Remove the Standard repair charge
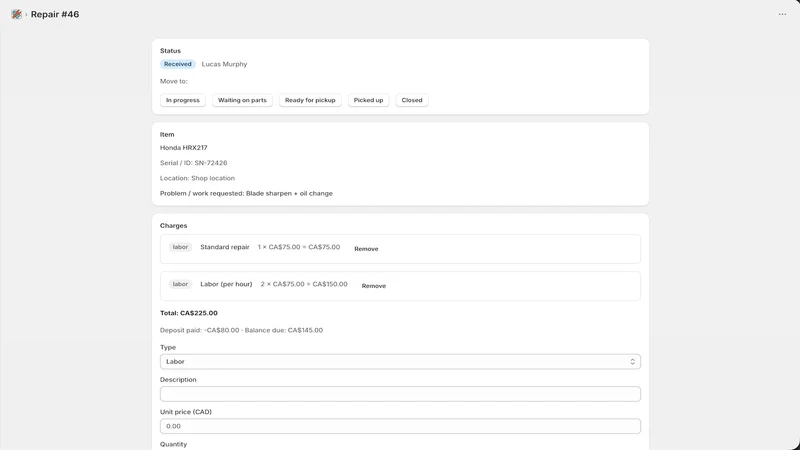800x450 pixels. pos(366,249)
